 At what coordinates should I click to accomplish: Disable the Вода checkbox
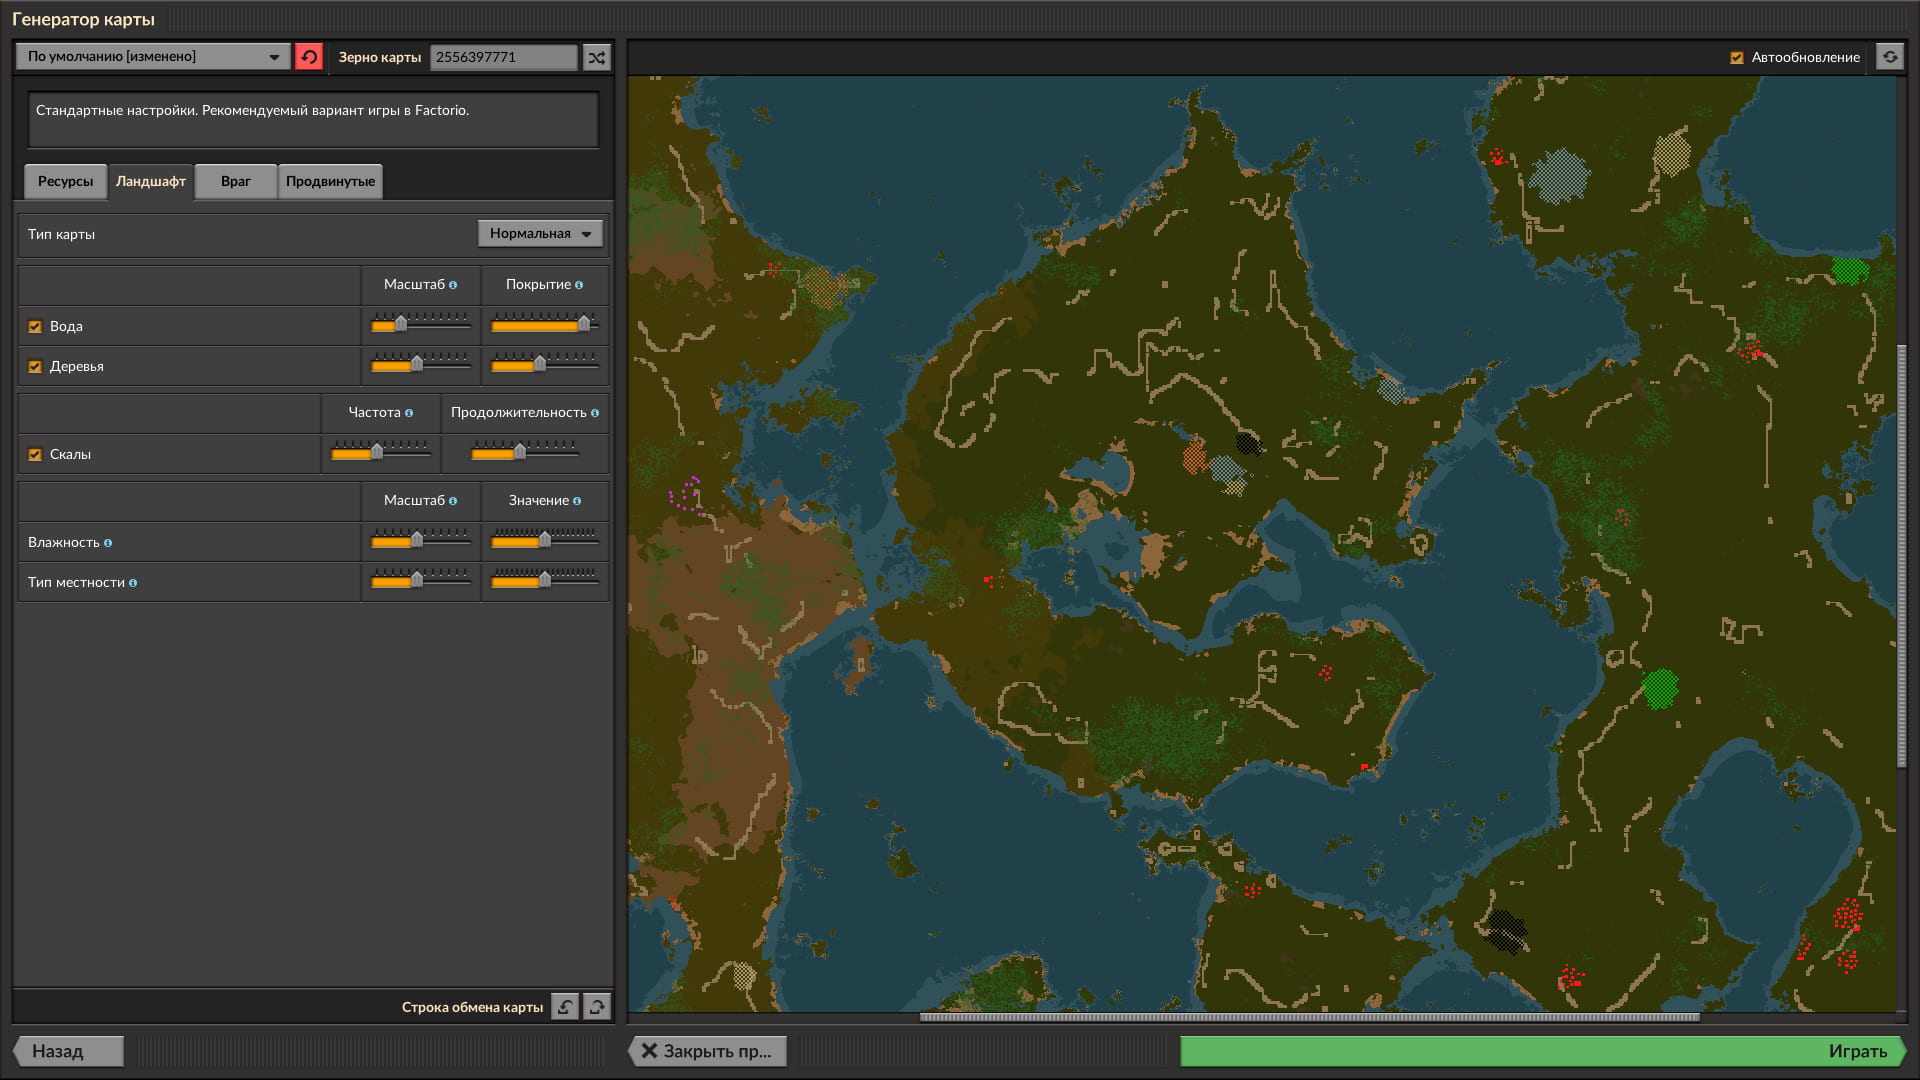pyautogui.click(x=35, y=327)
